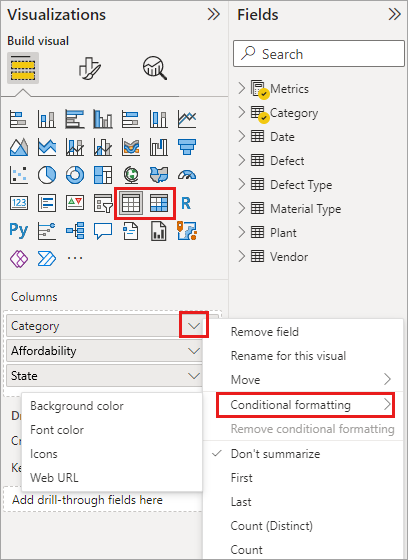408x560 pixels.
Task: Open the Affordability field dropdown
Action: (x=194, y=351)
